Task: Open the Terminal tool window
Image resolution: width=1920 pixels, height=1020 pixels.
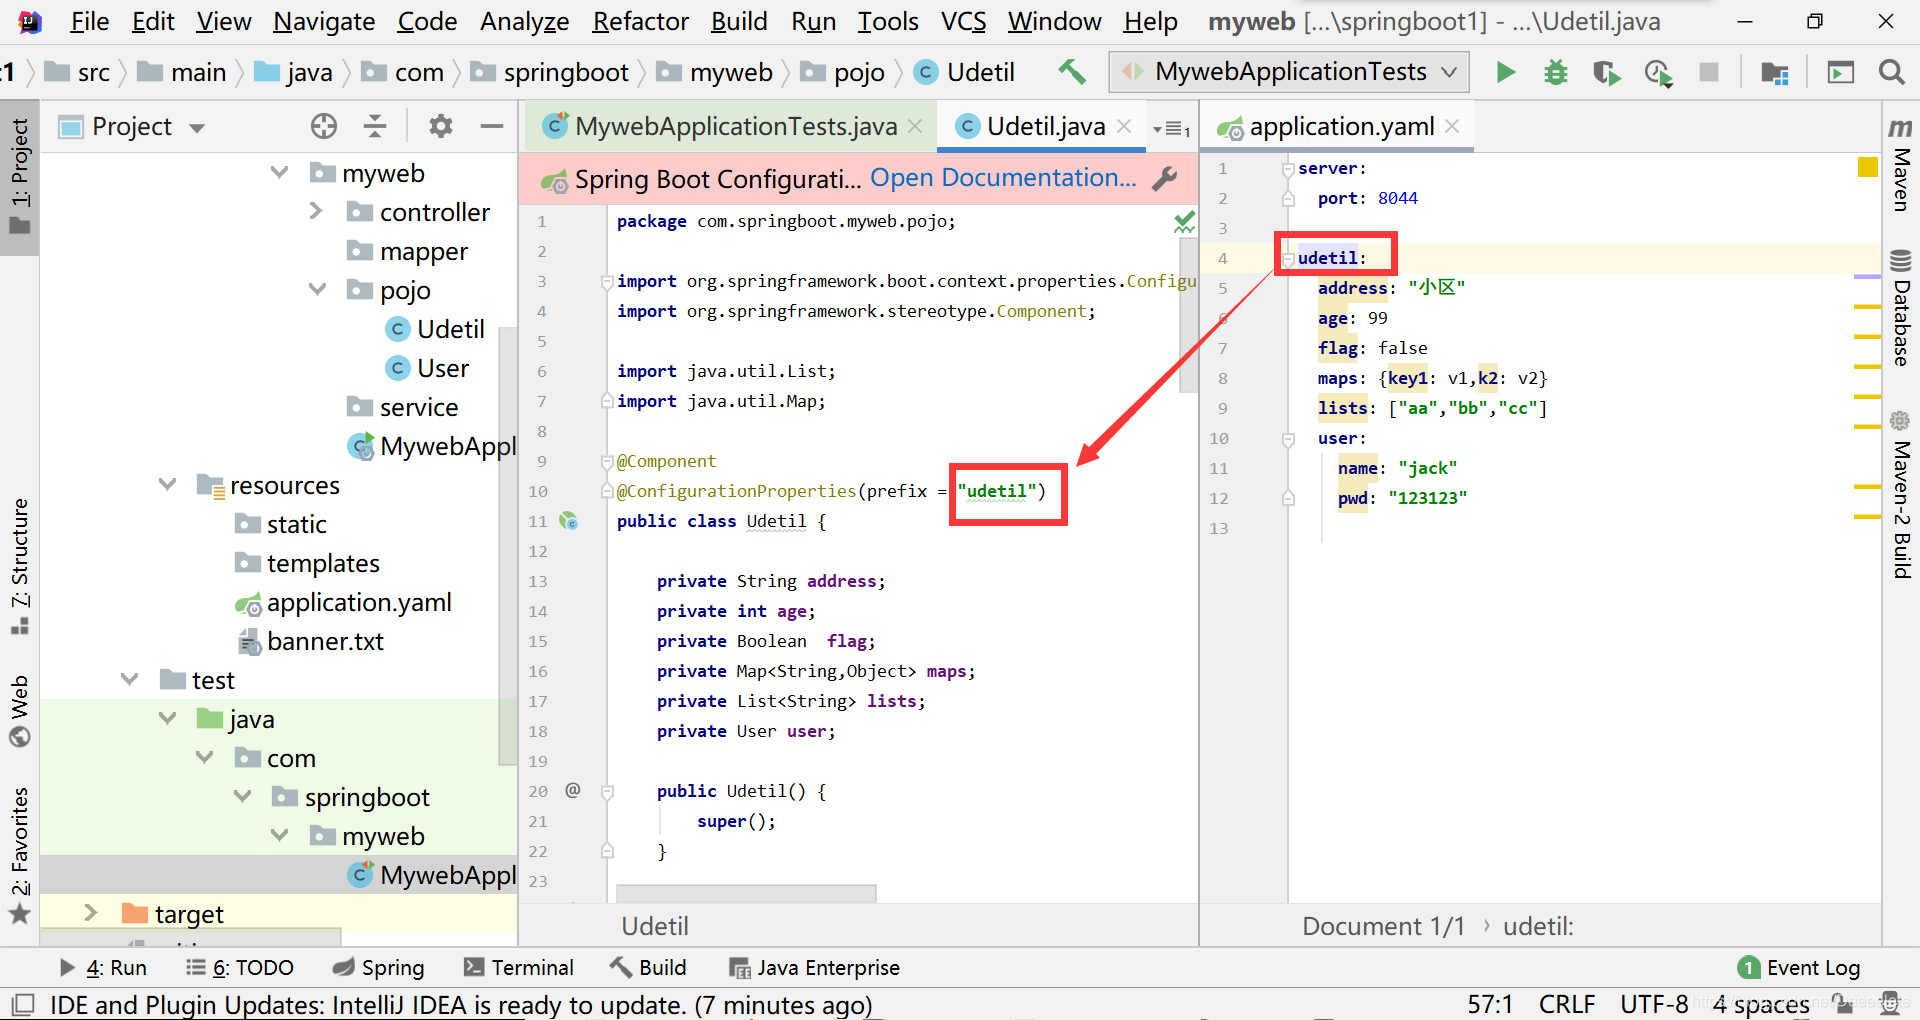Action: (x=518, y=967)
